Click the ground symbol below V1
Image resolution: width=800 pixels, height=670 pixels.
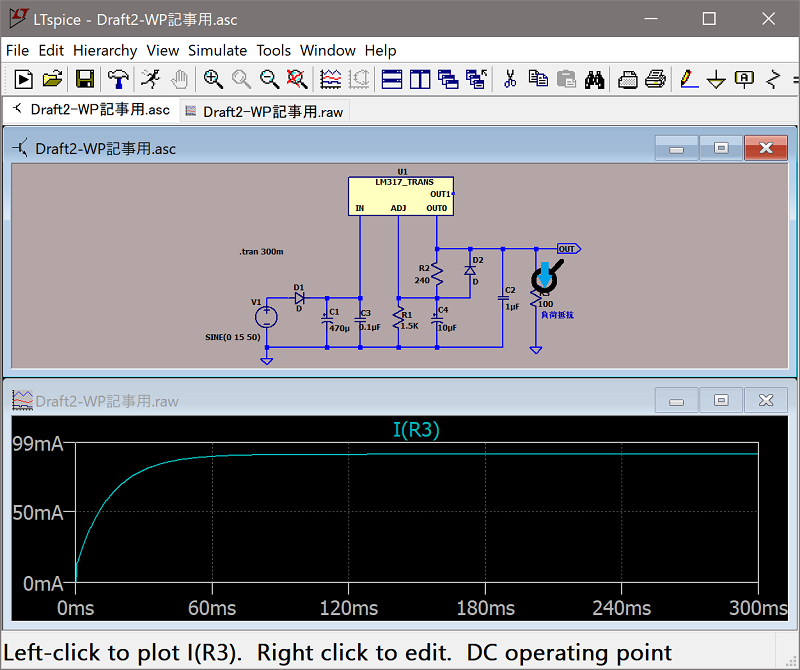click(x=266, y=360)
